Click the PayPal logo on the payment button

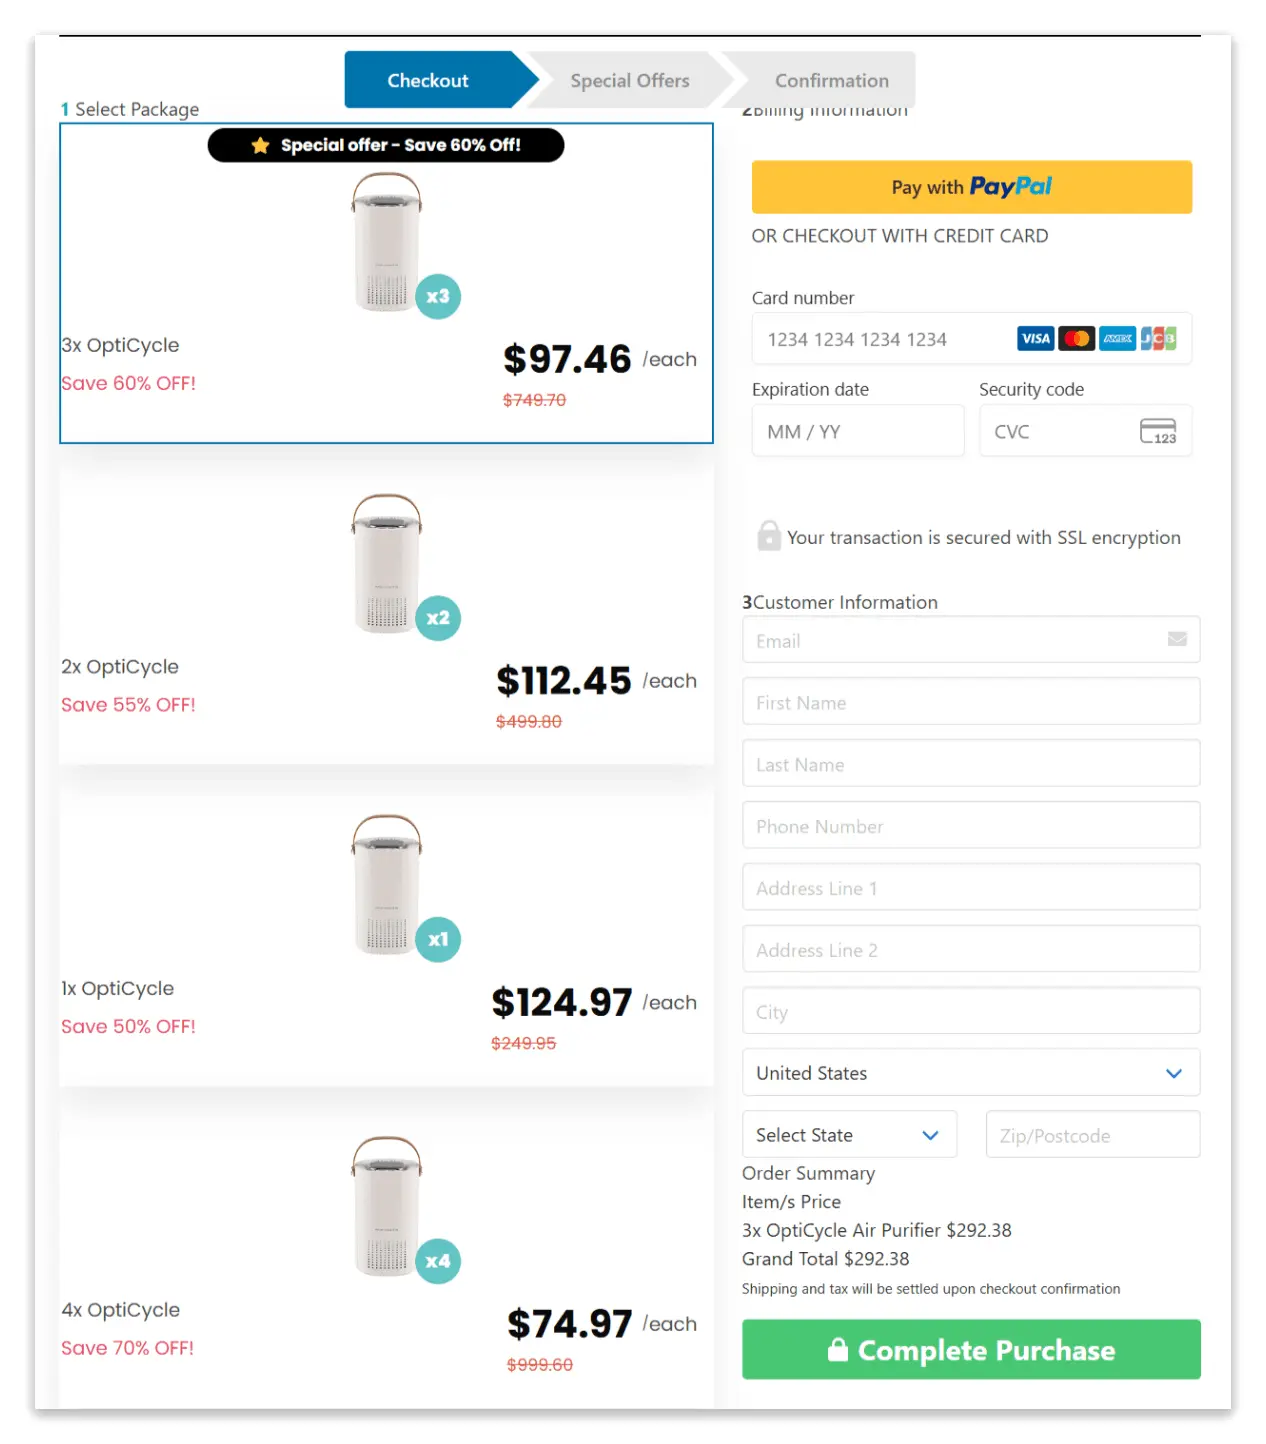[x=1012, y=186]
